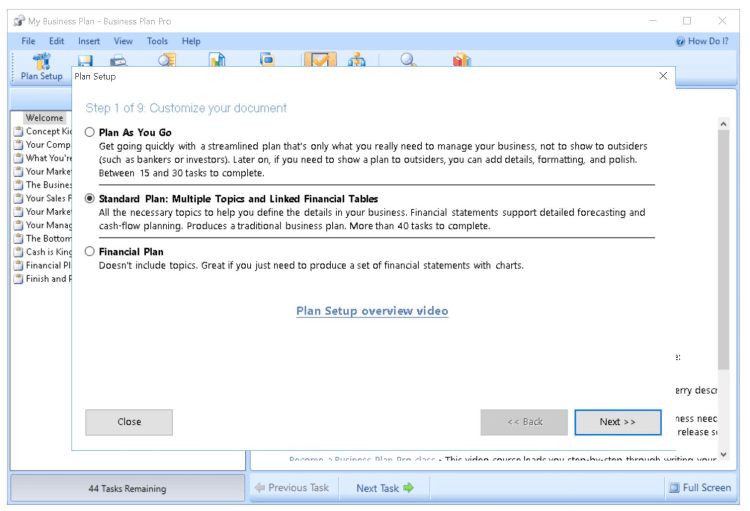Open the View menu
750x511 pixels.
[x=123, y=41]
